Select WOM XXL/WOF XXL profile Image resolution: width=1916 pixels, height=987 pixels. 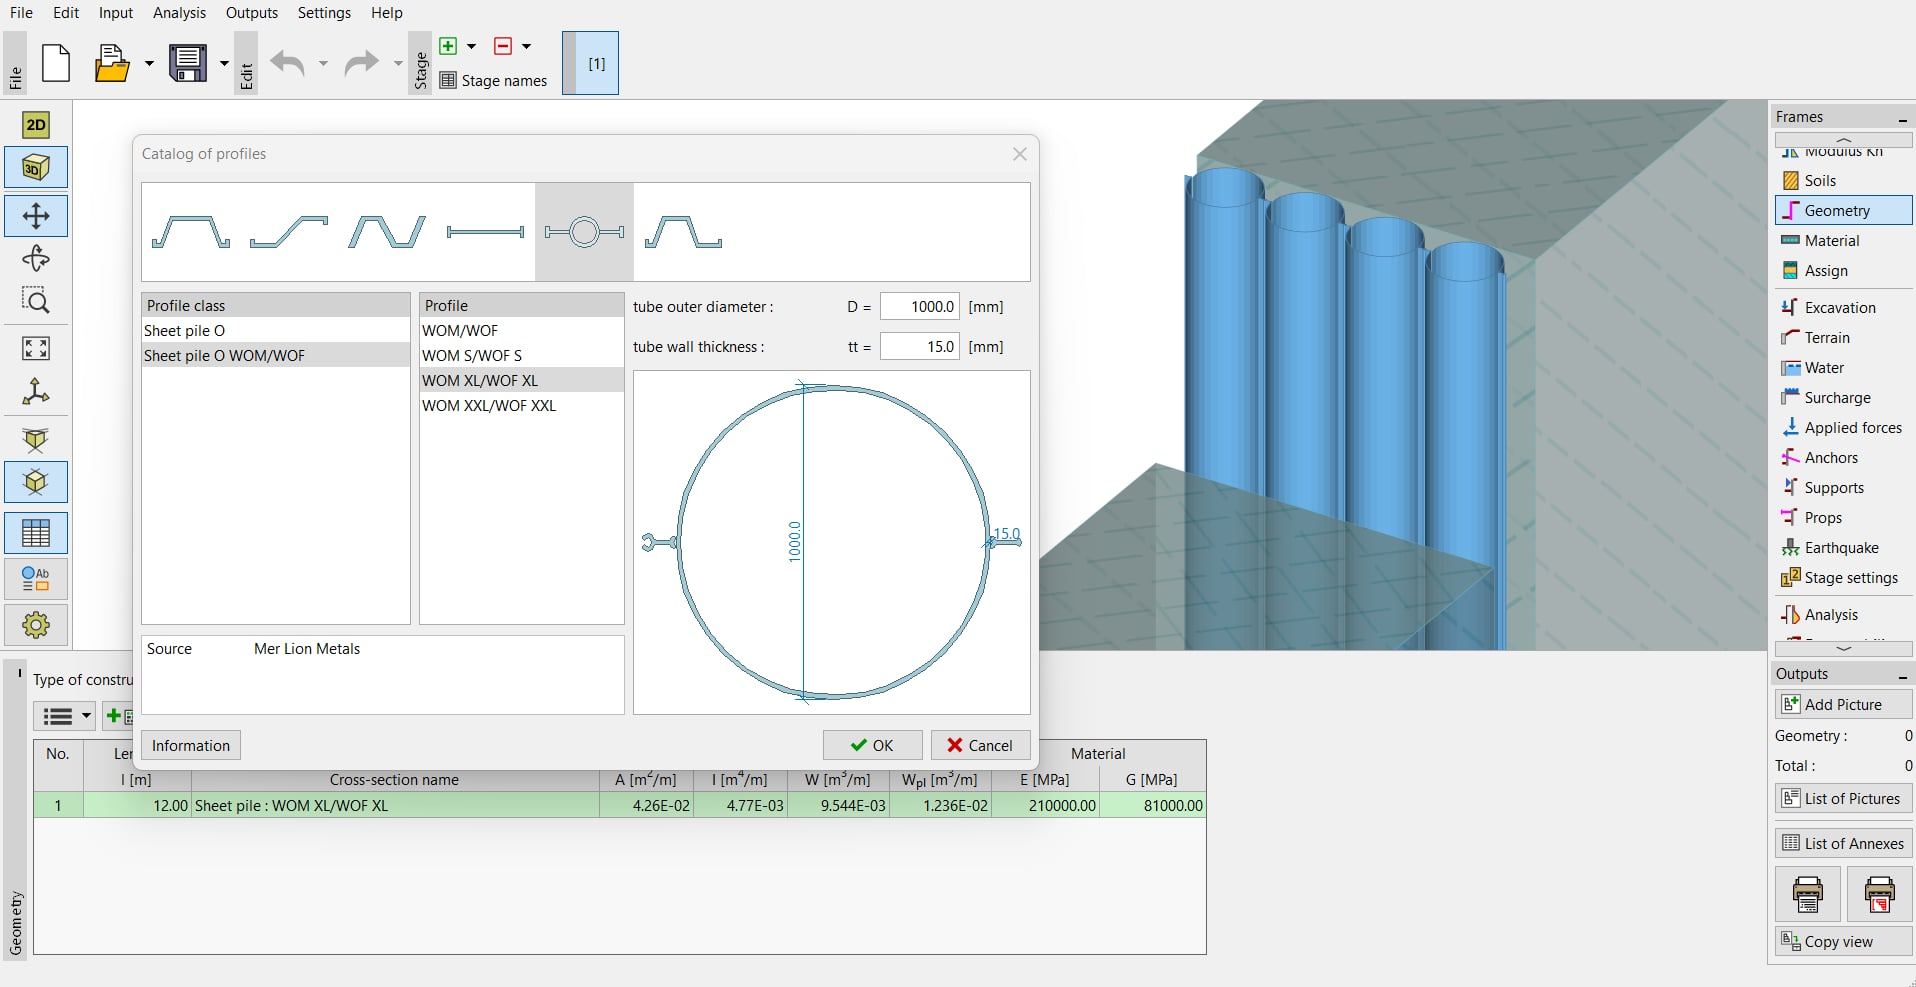(489, 406)
